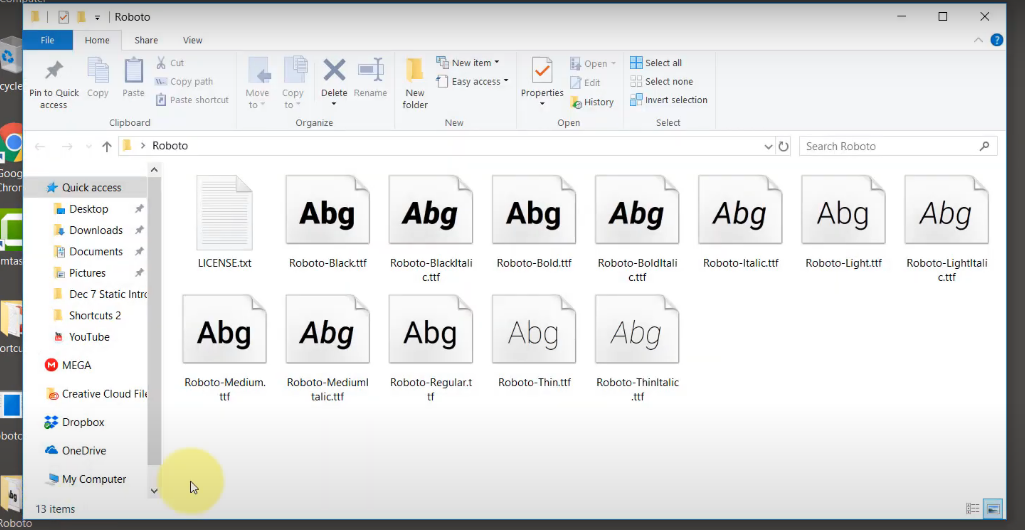Screen dimensions: 1025x530
Task: Select the Roboto-Regular.ttf font file
Action: point(431,348)
